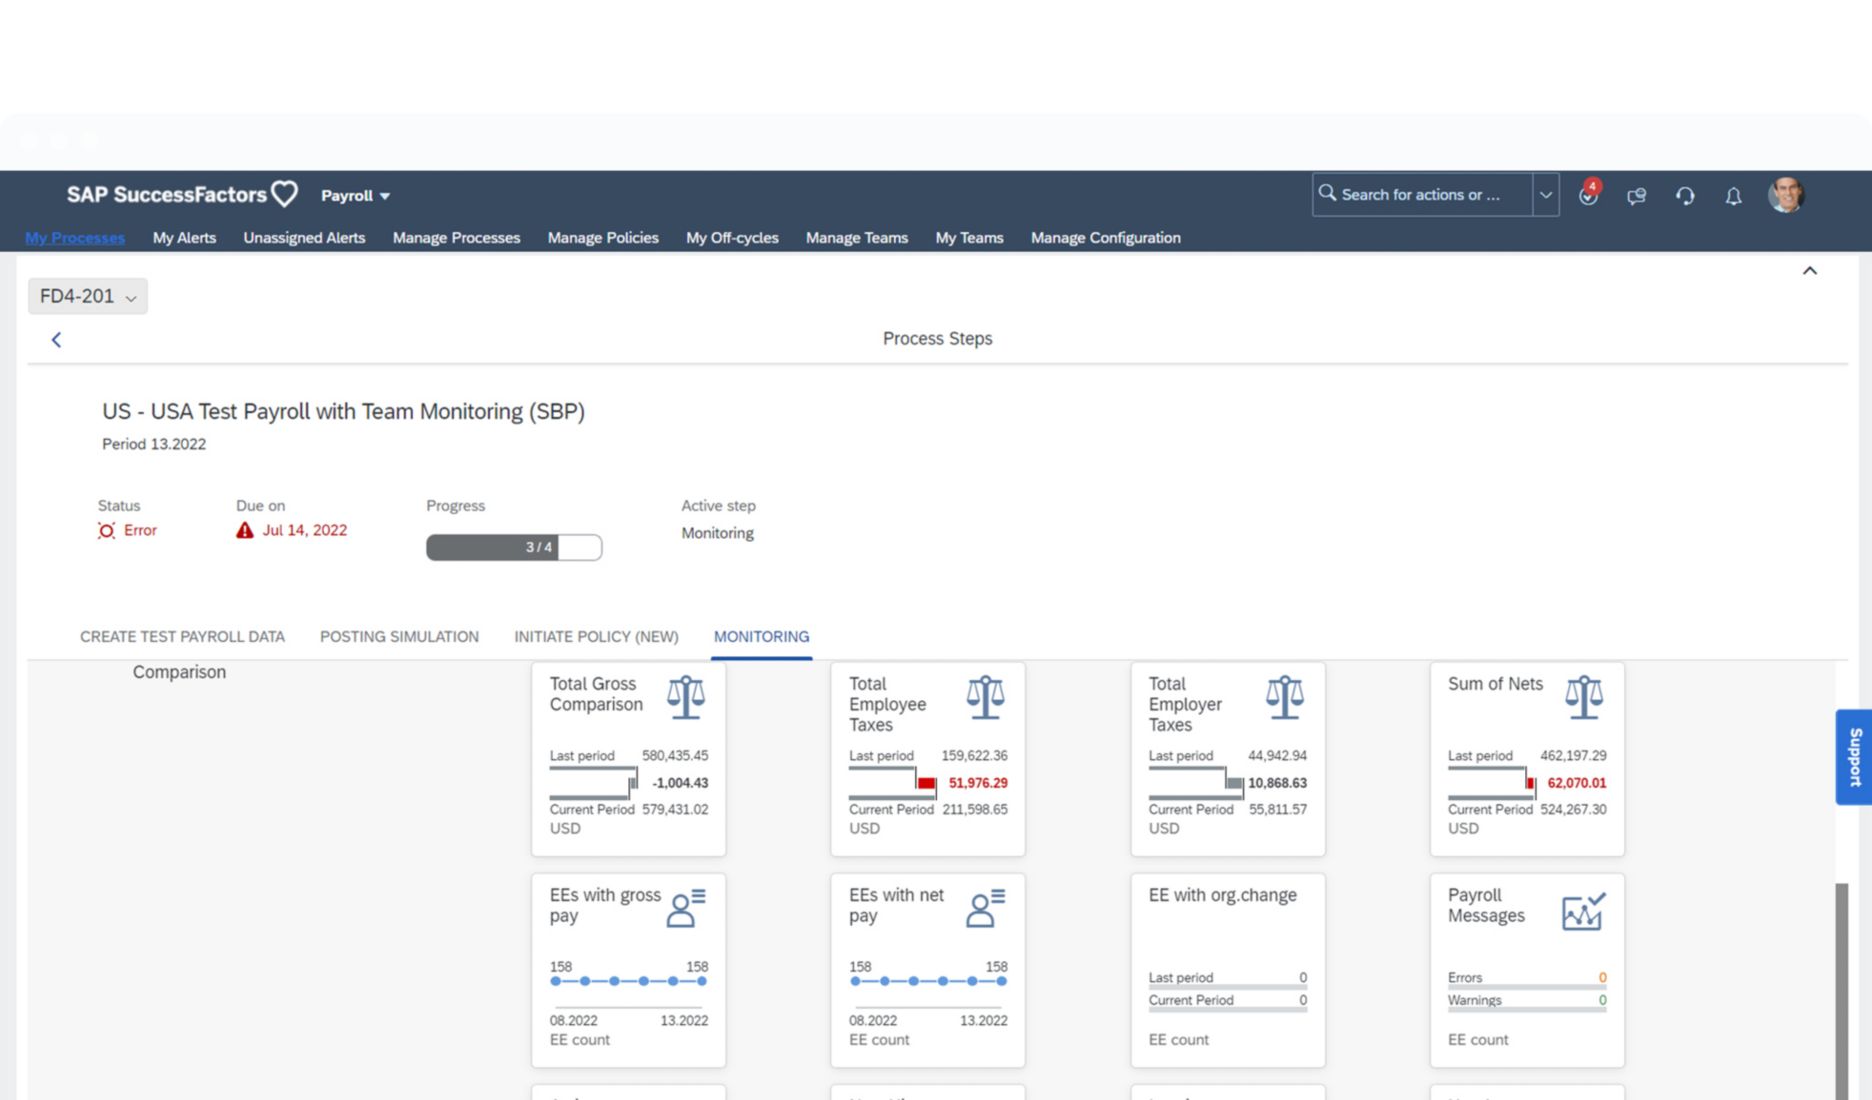The image size is (1872, 1100).
Task: Switch to the Posting Simulation tab
Action: pyautogui.click(x=399, y=637)
